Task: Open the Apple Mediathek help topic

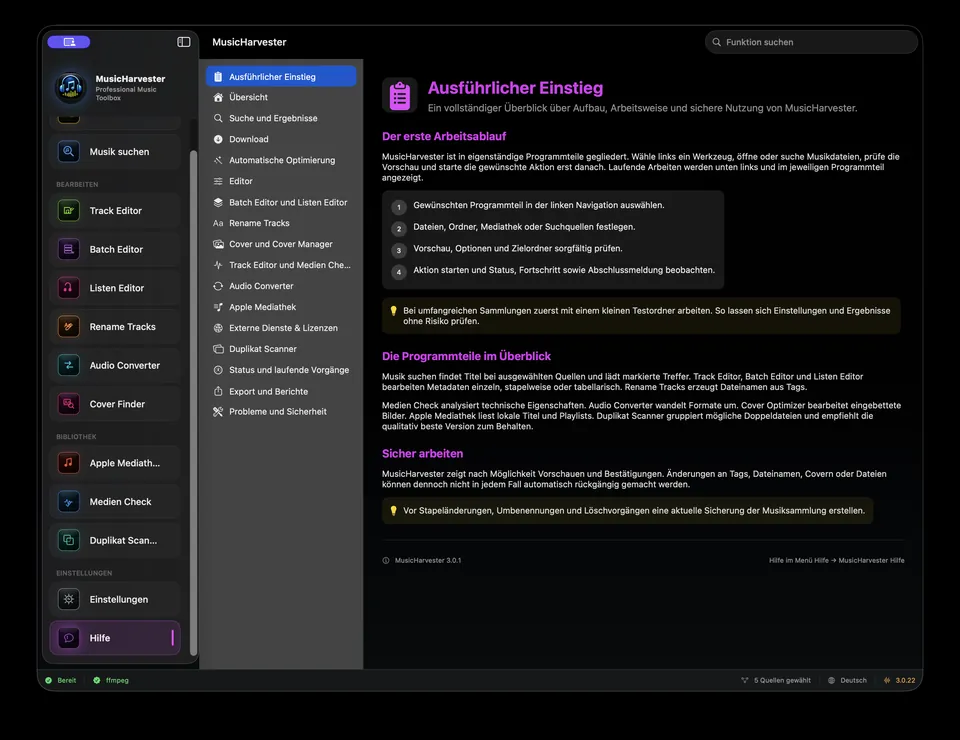Action: point(281,307)
